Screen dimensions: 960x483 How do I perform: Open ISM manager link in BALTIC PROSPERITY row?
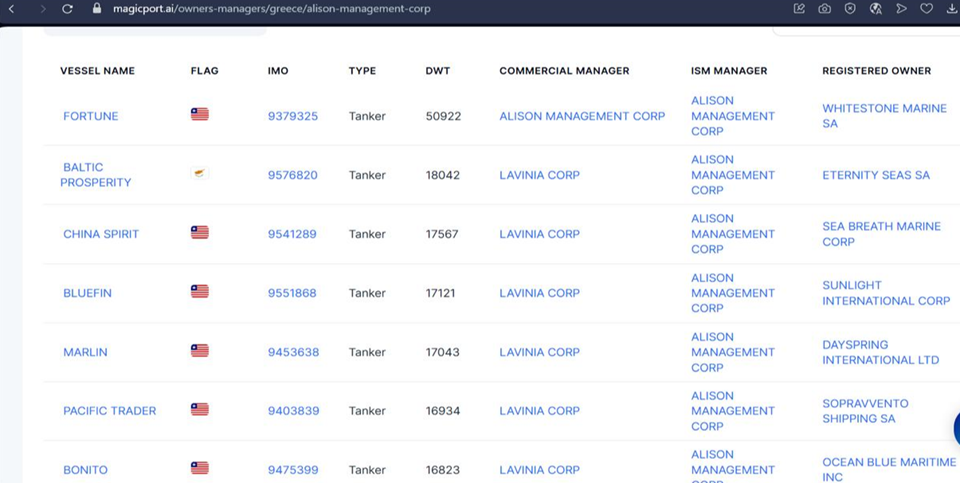pyautogui.click(x=733, y=174)
